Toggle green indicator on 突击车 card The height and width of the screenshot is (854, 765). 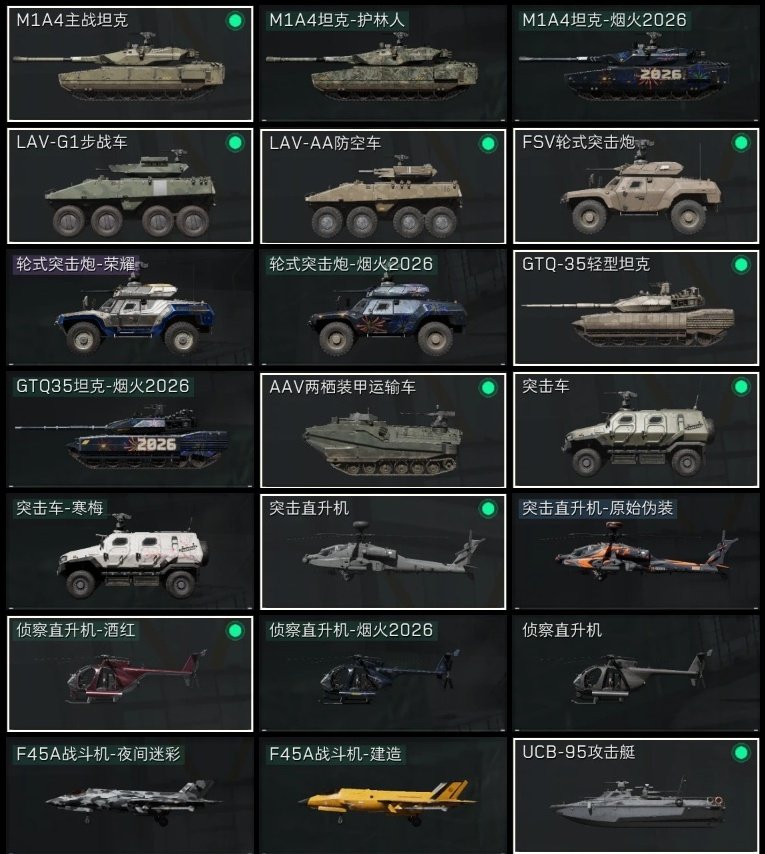point(741,387)
